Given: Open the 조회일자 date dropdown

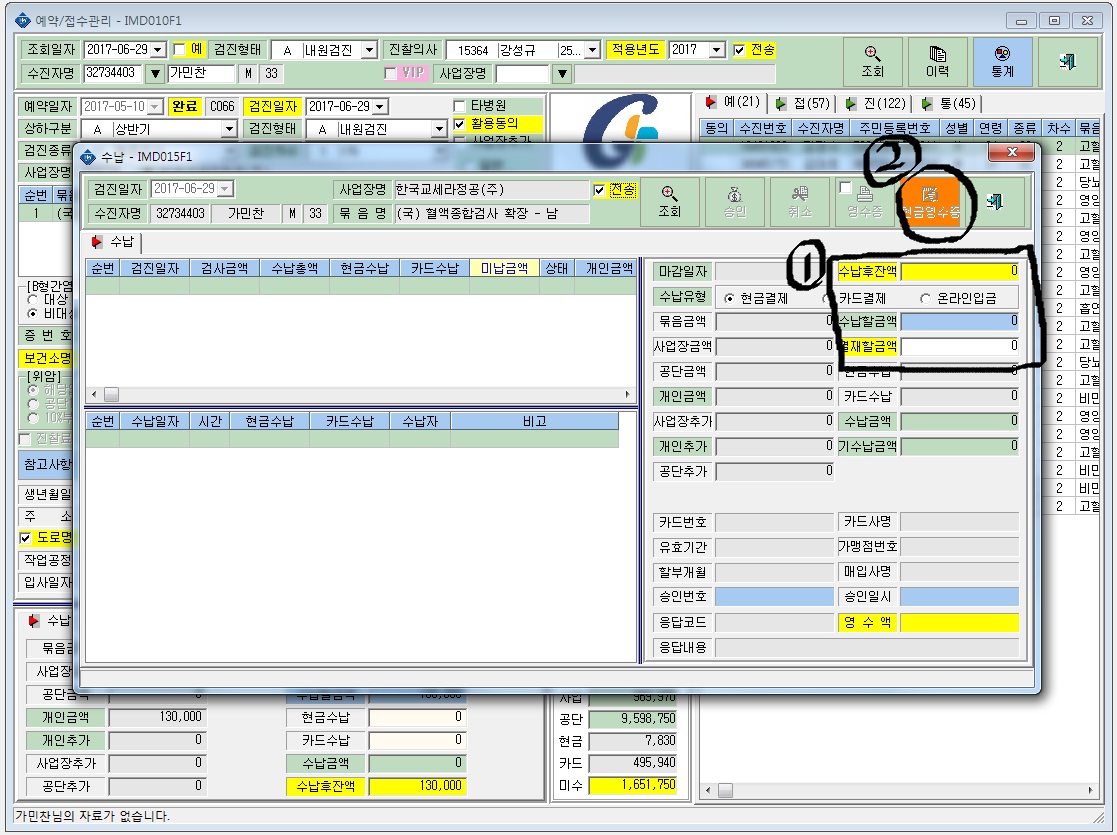Looking at the screenshot, I should pyautogui.click(x=158, y=50).
